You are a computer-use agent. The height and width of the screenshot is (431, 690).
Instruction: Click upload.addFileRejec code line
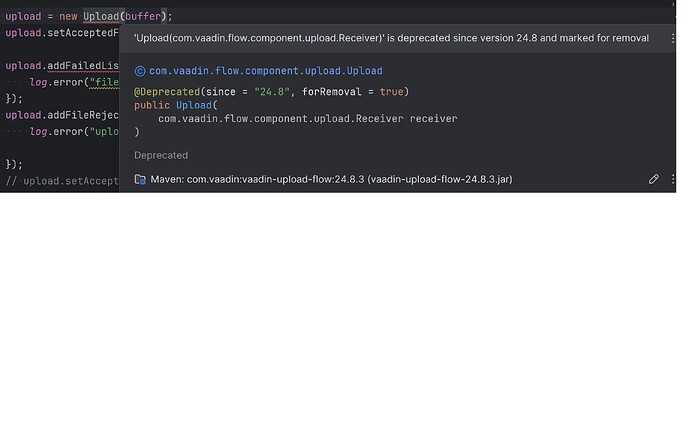click(x=62, y=115)
